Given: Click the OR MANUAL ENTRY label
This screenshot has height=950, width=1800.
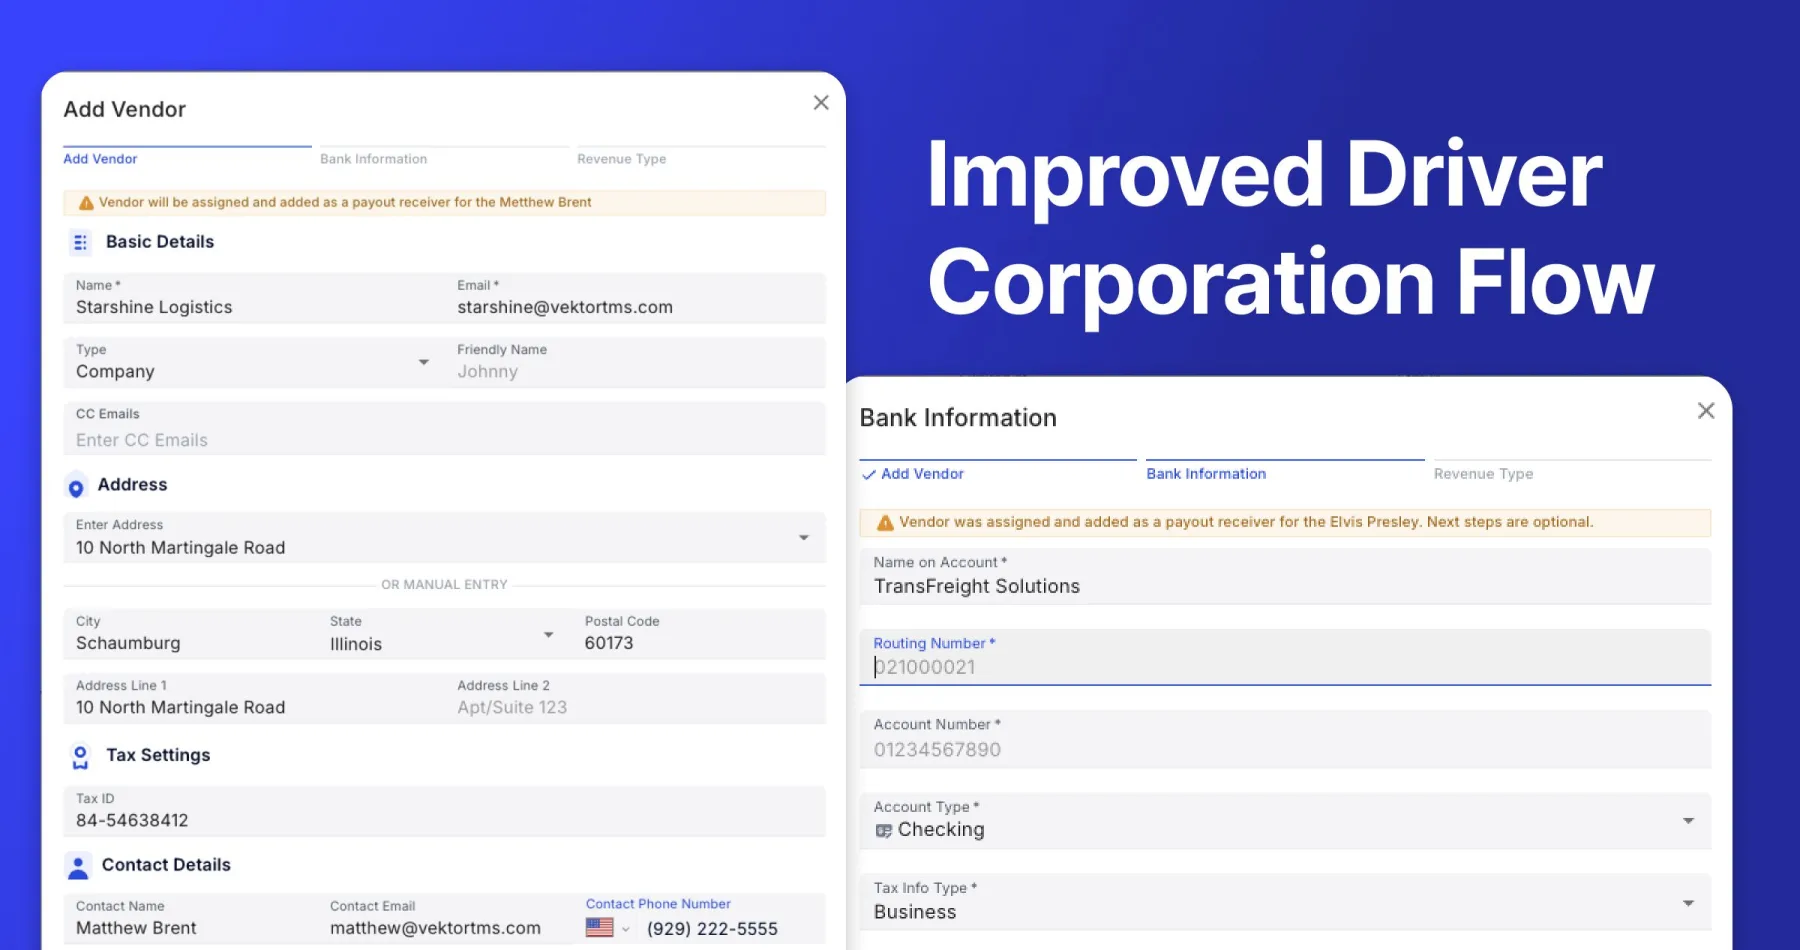Looking at the screenshot, I should click(444, 585).
